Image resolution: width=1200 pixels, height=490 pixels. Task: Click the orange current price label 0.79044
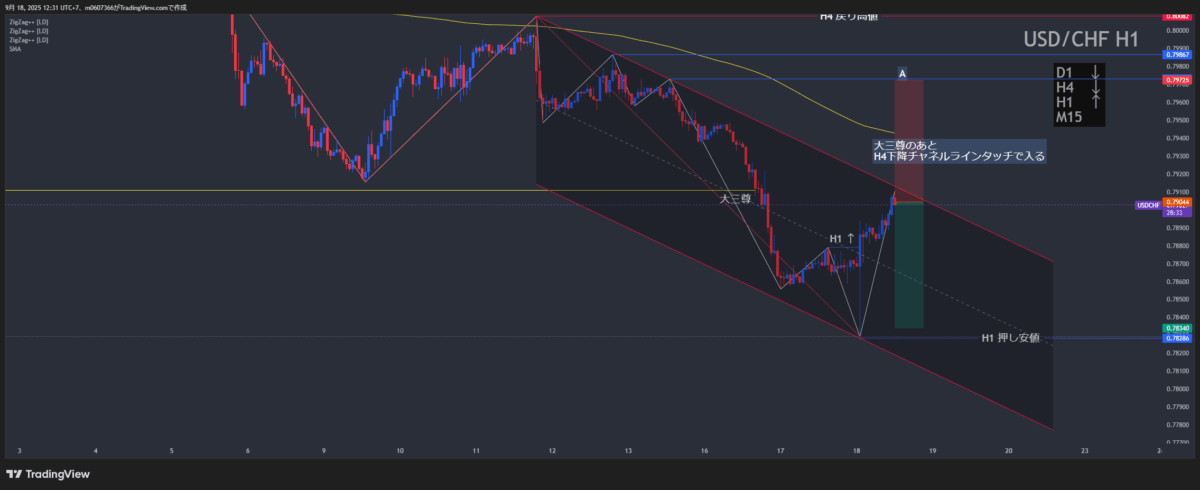[1175, 203]
